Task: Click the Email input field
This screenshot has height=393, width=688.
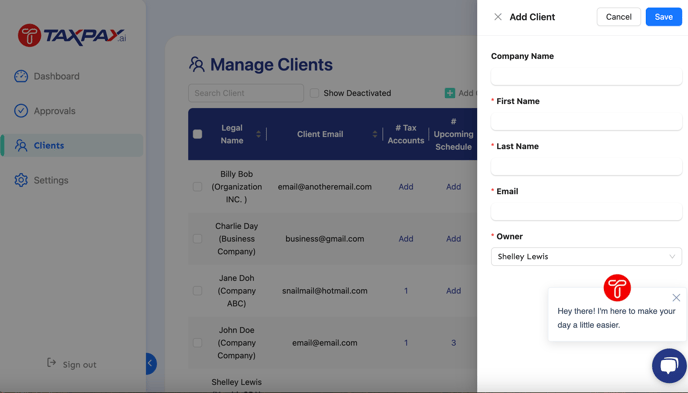Action: pyautogui.click(x=586, y=211)
